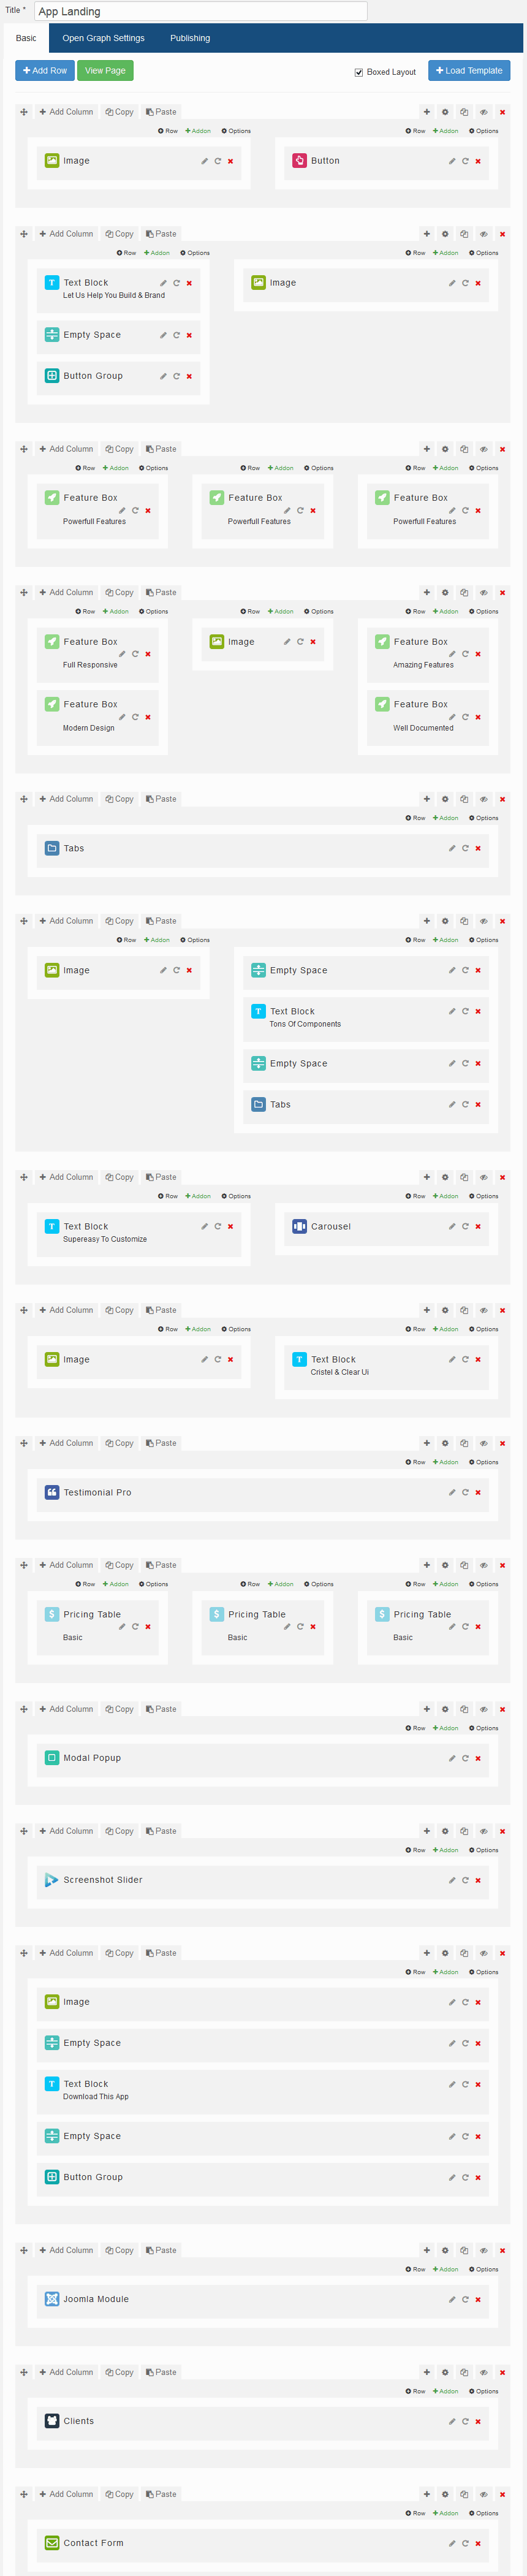Delete the 'Full Responsive' feature box
This screenshot has width=527, height=2576.
click(x=148, y=654)
